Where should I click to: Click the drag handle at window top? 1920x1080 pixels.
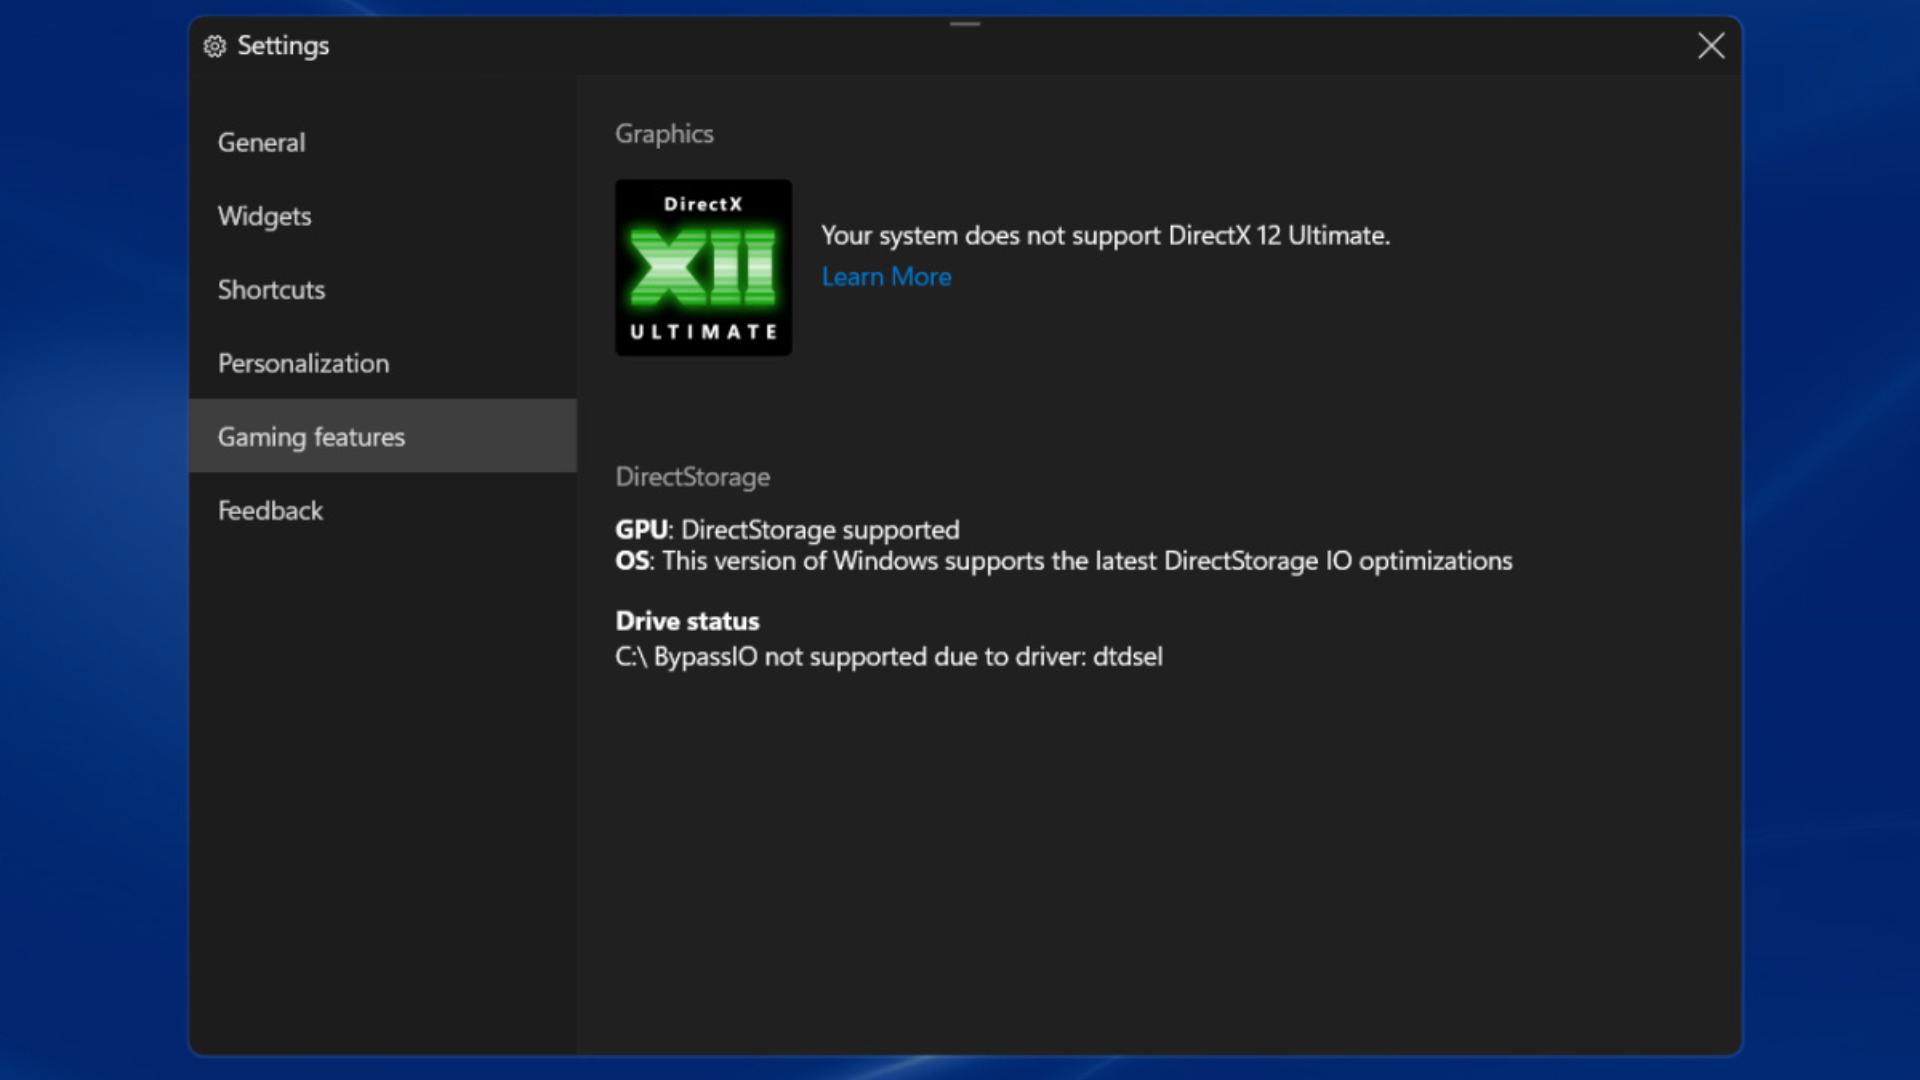(964, 24)
